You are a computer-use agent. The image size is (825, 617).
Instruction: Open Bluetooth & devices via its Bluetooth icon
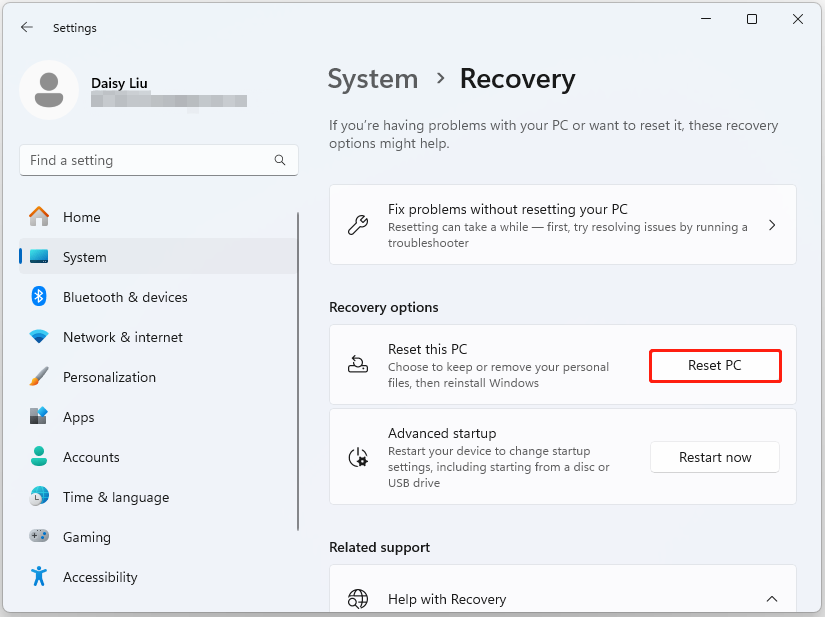point(39,296)
